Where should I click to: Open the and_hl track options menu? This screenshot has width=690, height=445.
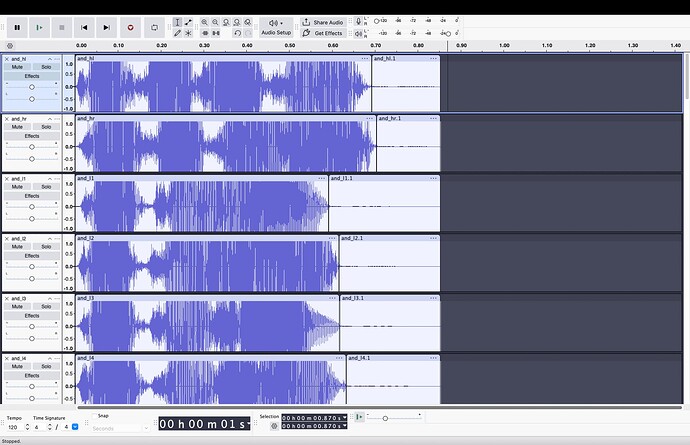coord(57,59)
